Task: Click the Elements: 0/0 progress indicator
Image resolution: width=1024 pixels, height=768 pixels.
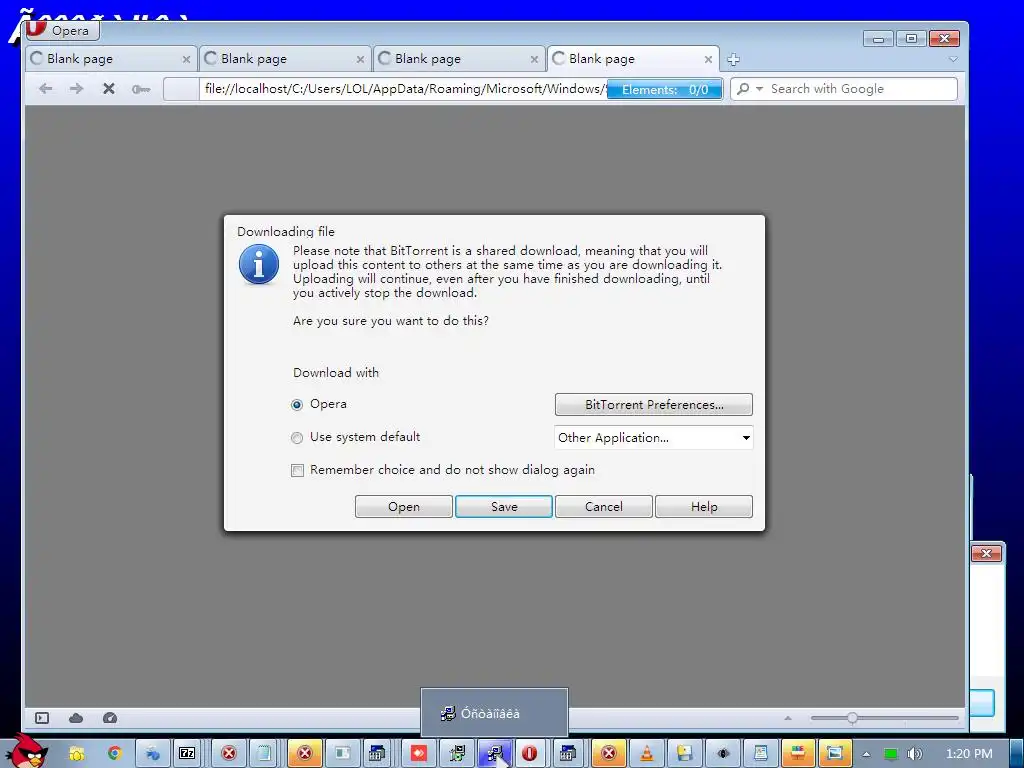Action: [664, 89]
